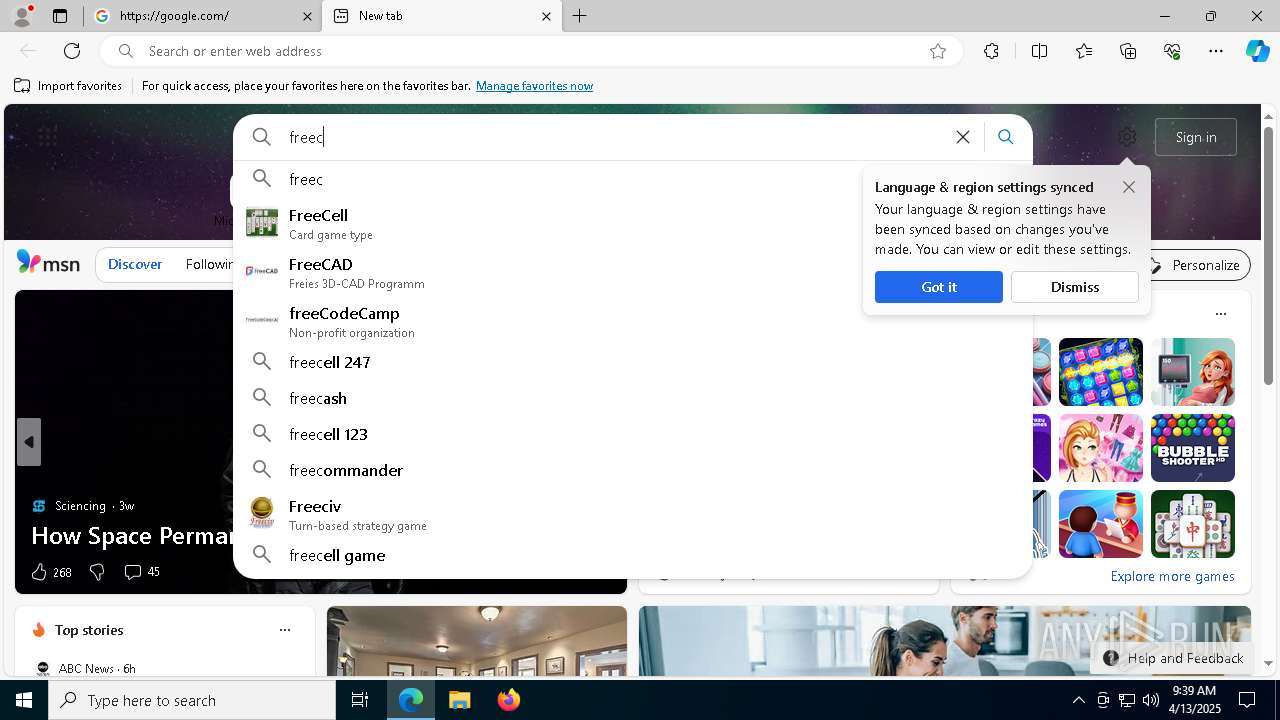Click the Sign in button
1280x720 pixels.
point(1196,137)
